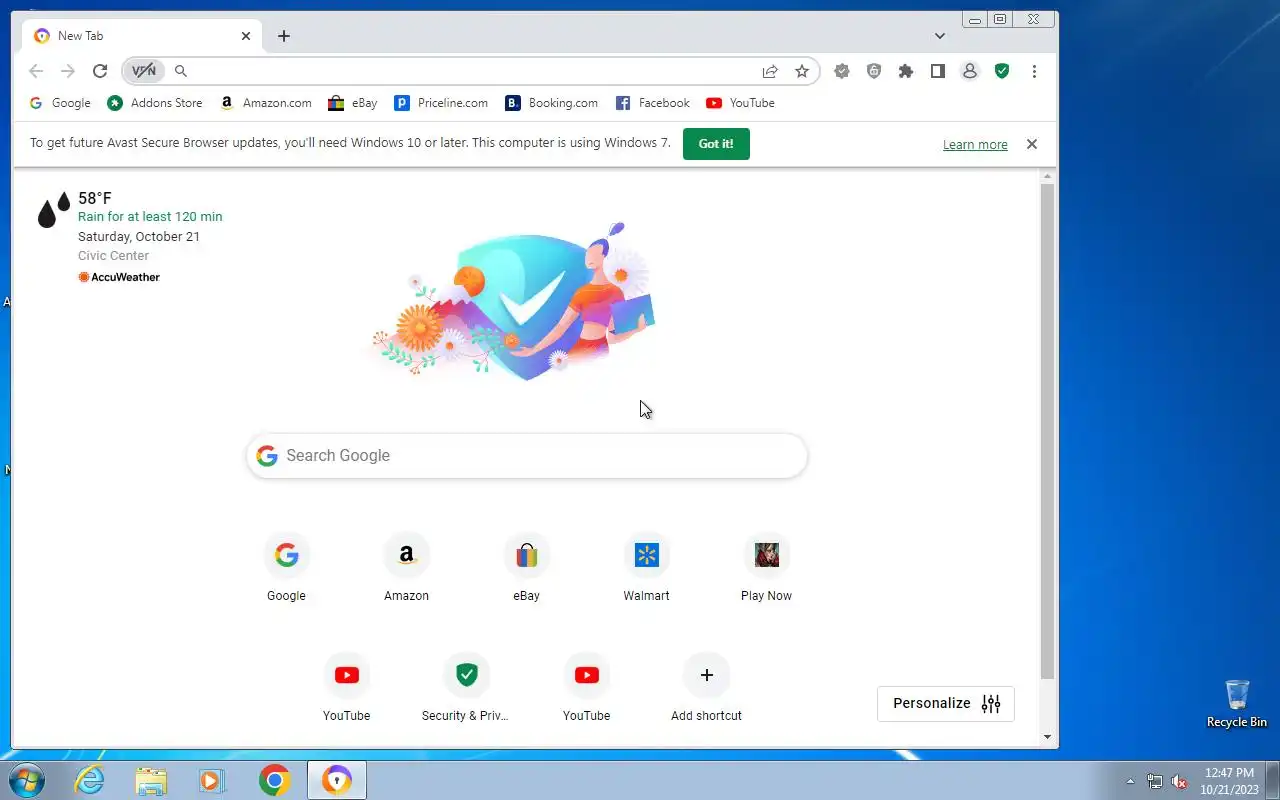Click the page scrollbar down arrow
Viewport: 1280px width, 800px height.
pos(1047,737)
